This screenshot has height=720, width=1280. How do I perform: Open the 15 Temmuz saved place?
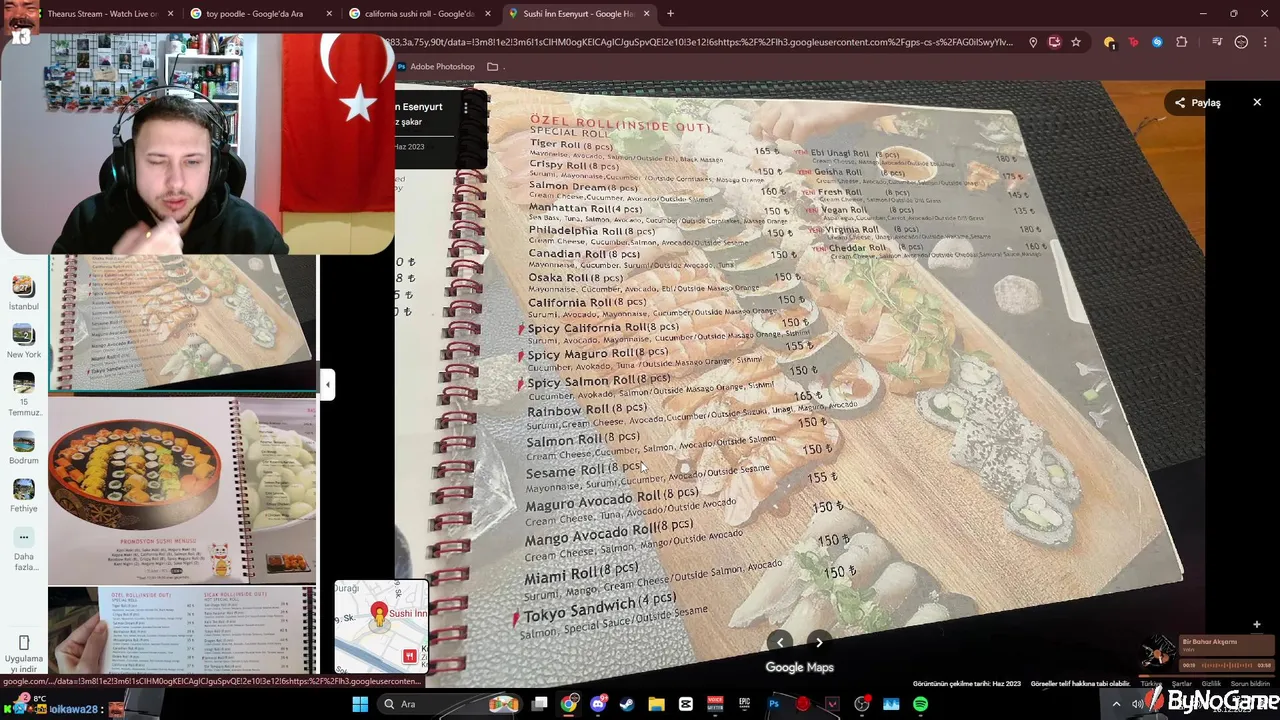tap(23, 395)
